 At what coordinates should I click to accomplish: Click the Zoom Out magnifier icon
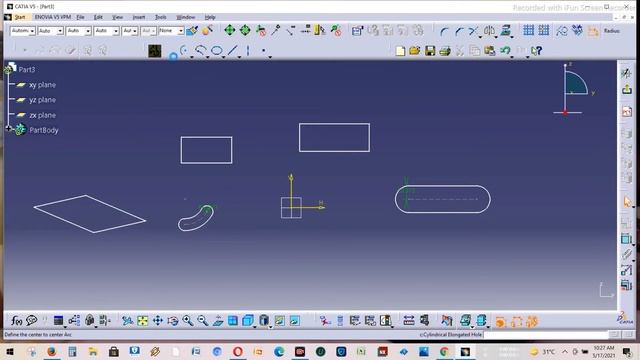pyautogui.click(x=202, y=321)
